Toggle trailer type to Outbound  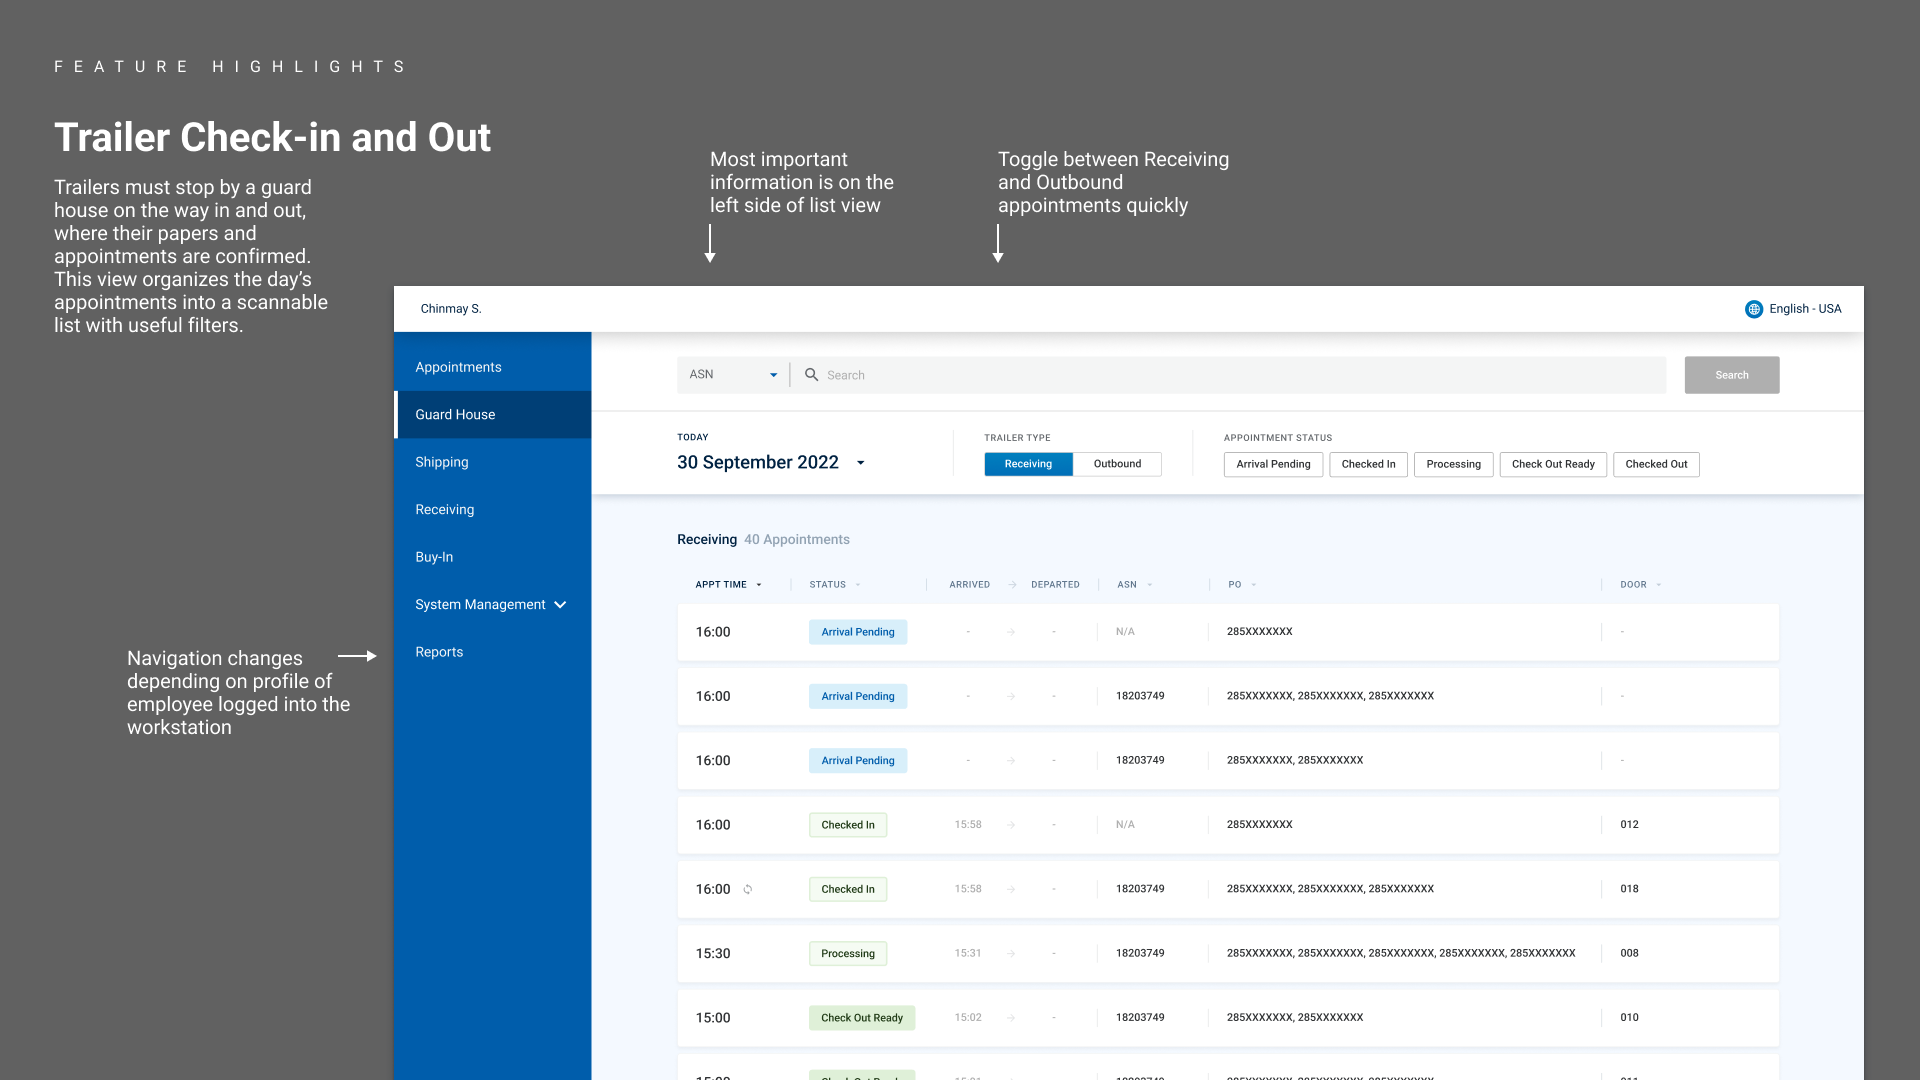(x=1117, y=464)
